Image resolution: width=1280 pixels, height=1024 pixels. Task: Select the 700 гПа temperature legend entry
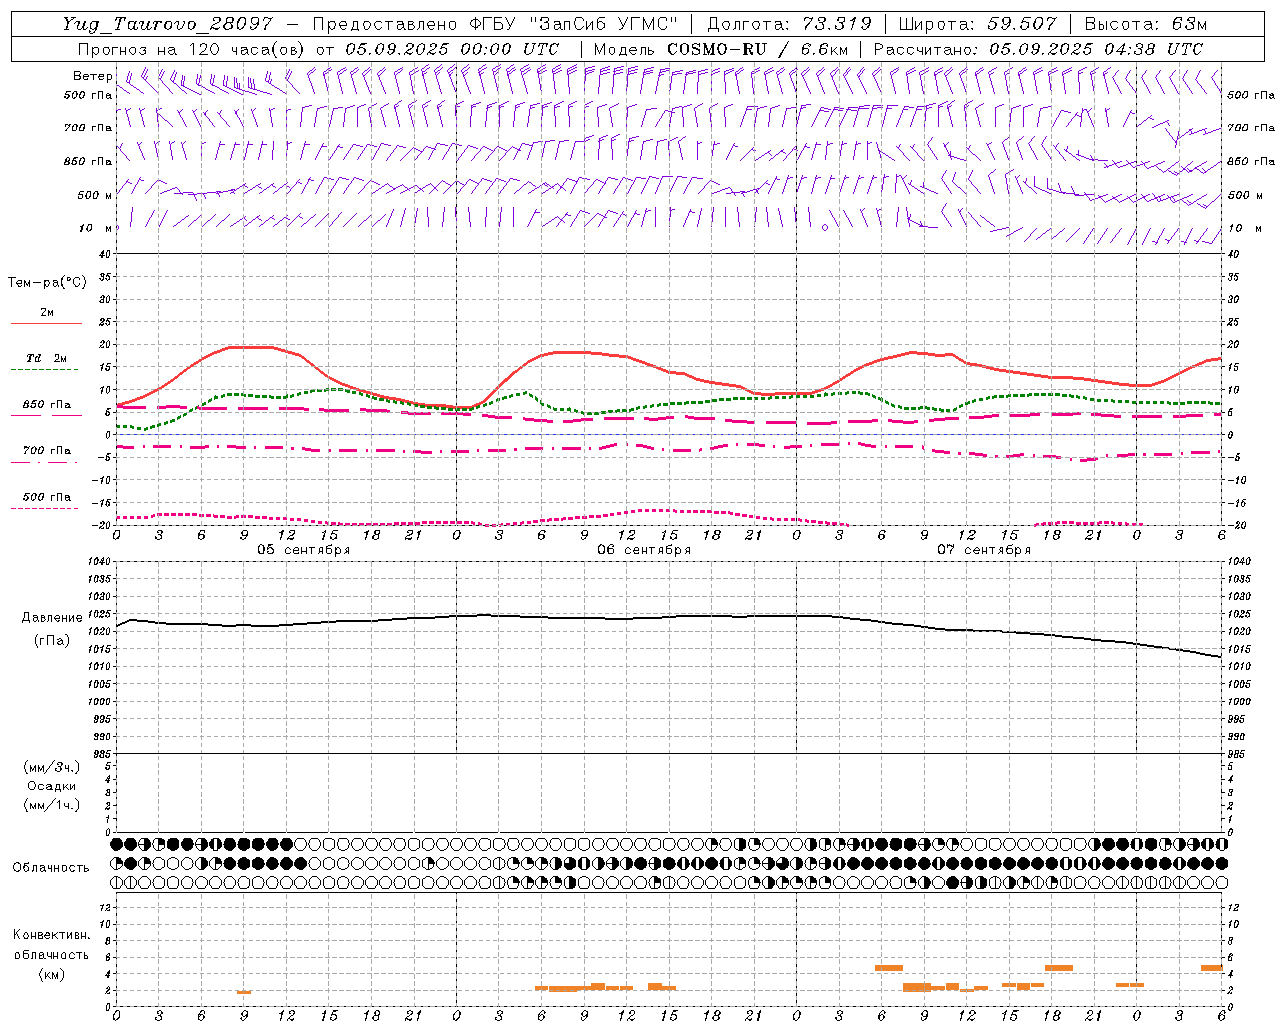tap(47, 451)
